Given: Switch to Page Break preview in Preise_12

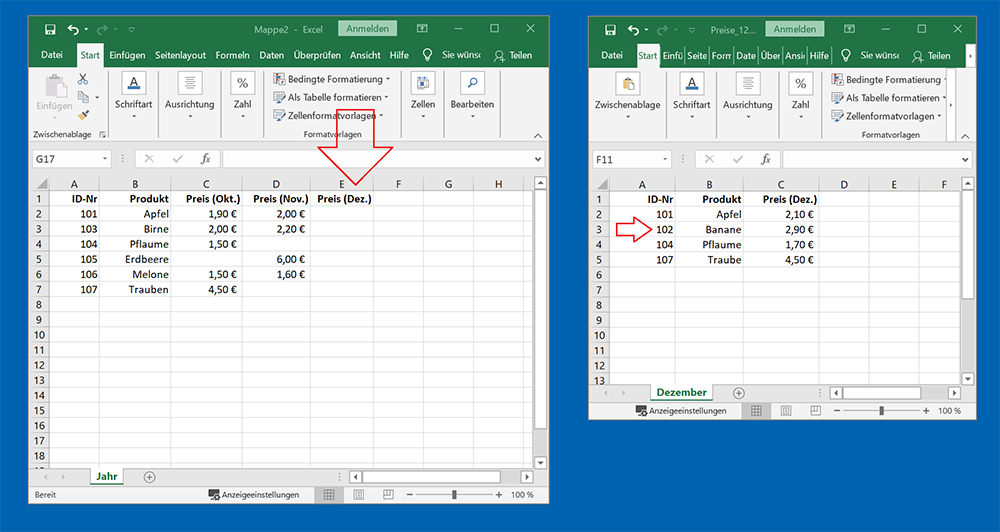Looking at the screenshot, I should click(x=815, y=411).
